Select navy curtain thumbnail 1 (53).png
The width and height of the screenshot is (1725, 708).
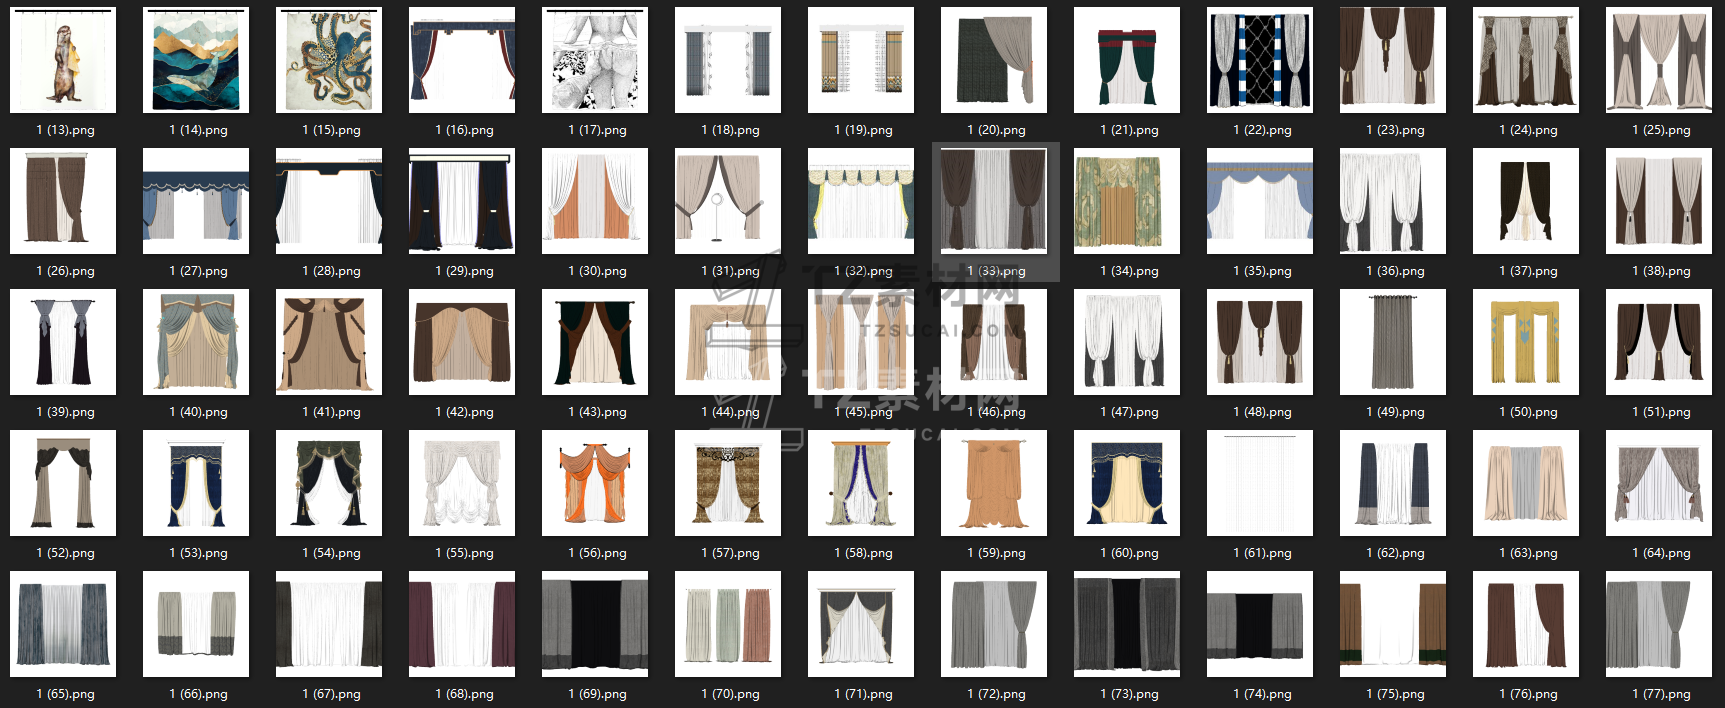196,483
